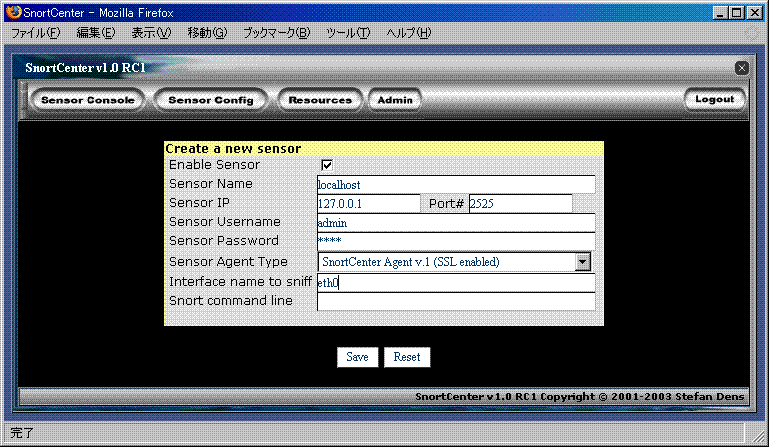
Task: Open the 編集(E) menu
Action: (x=96, y=33)
